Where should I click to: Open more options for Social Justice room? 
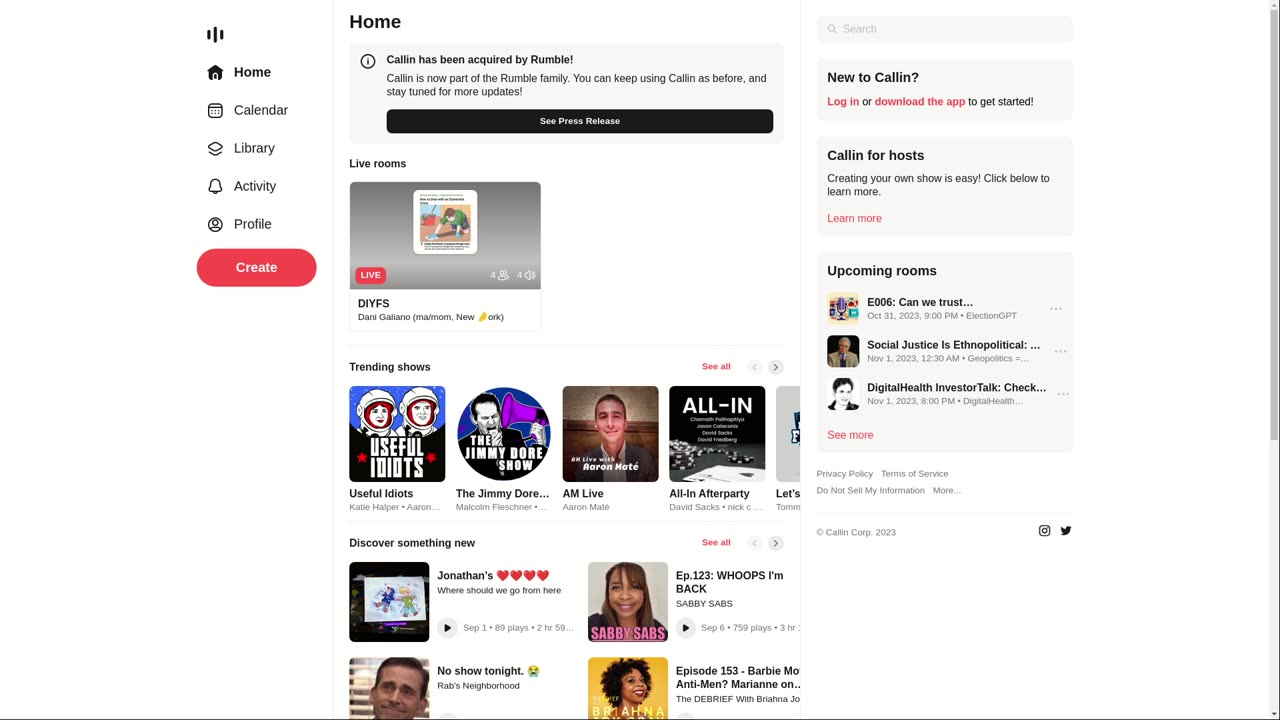click(x=1061, y=351)
